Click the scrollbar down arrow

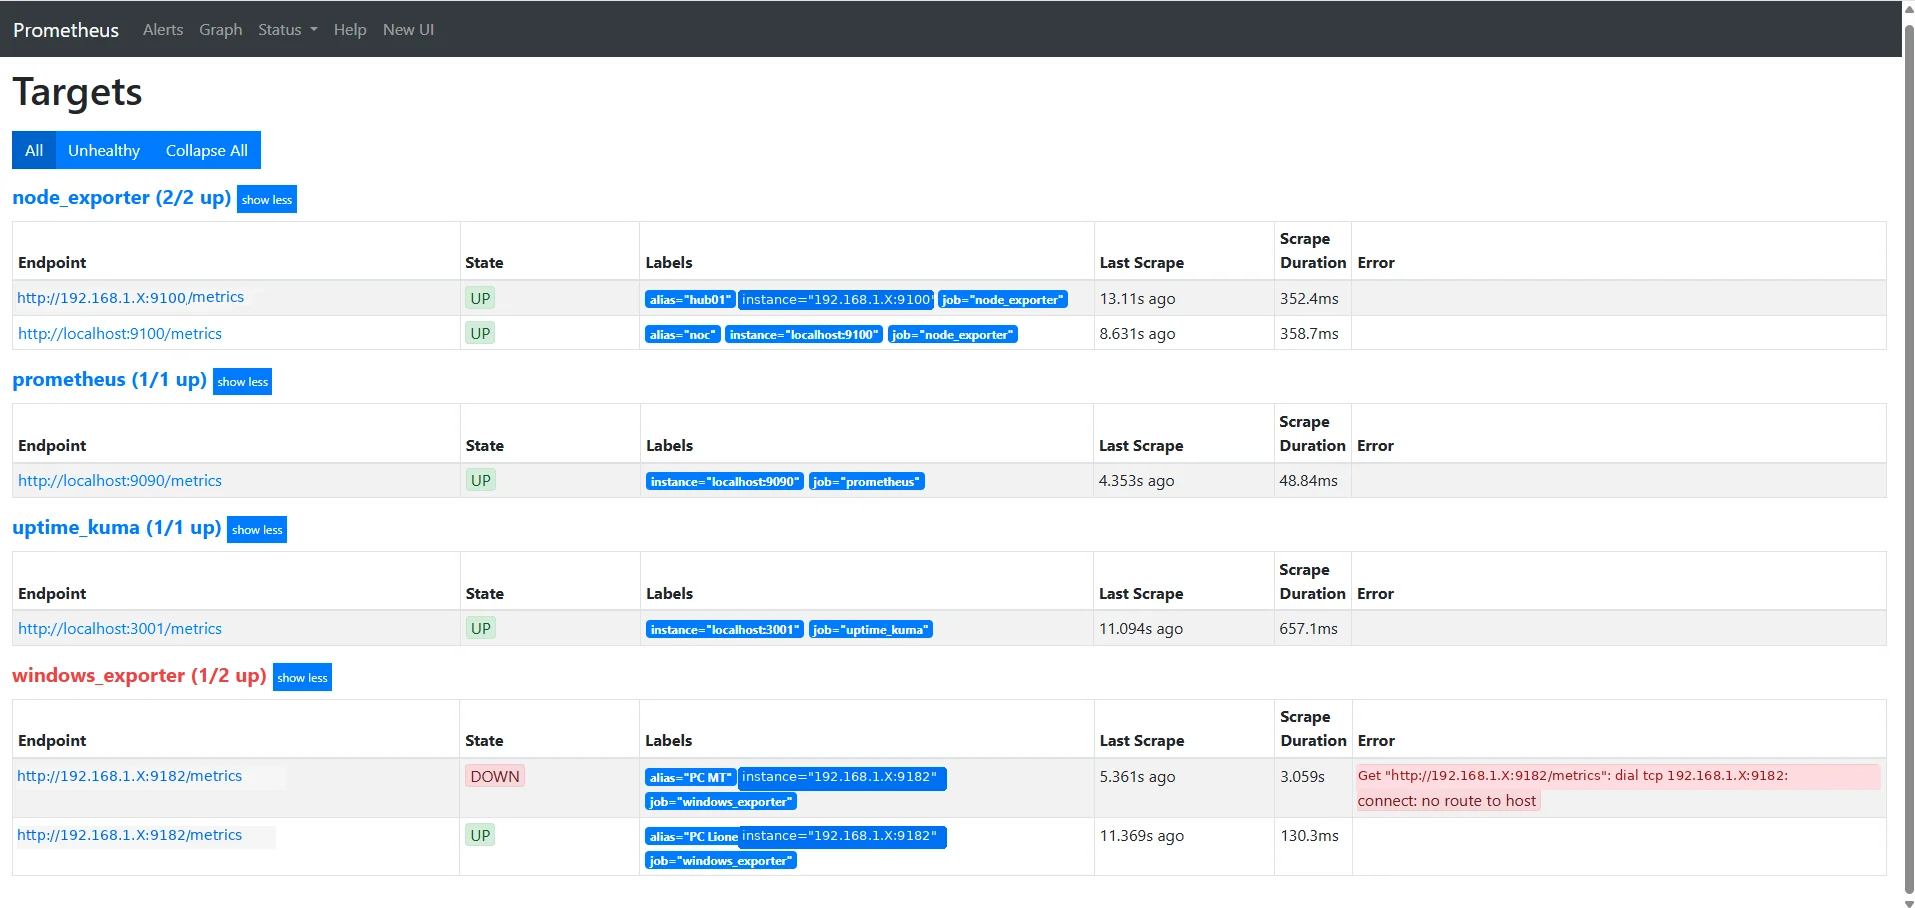1908,903
